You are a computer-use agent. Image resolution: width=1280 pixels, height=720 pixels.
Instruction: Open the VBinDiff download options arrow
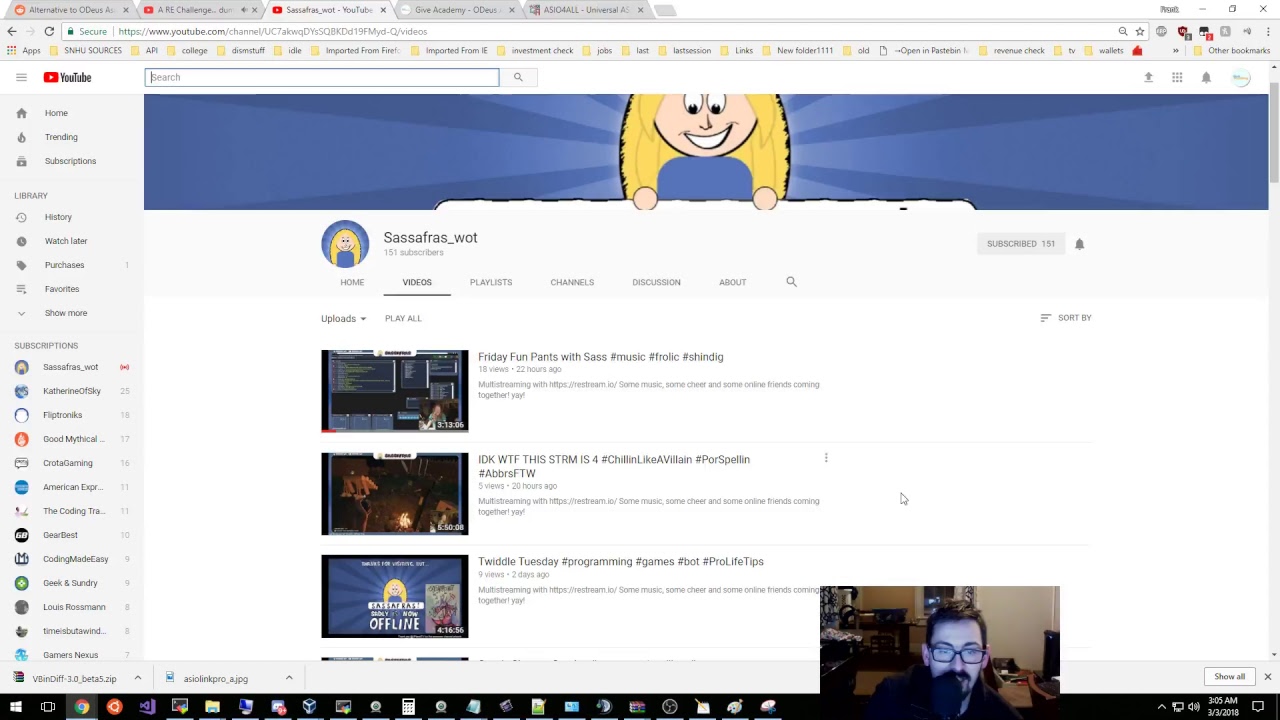[138, 678]
